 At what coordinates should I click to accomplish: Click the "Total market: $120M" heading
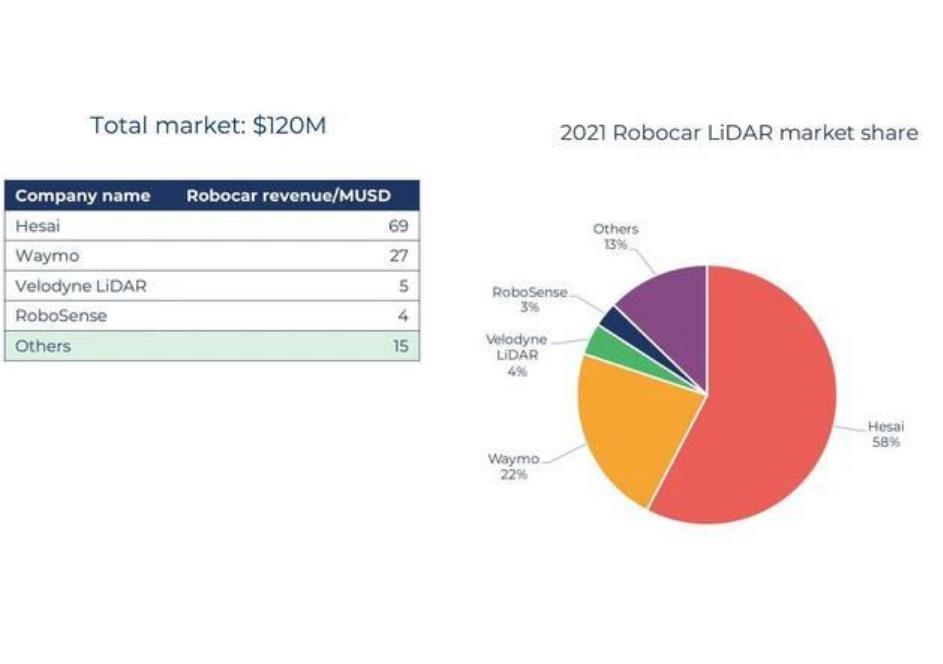[208, 126]
